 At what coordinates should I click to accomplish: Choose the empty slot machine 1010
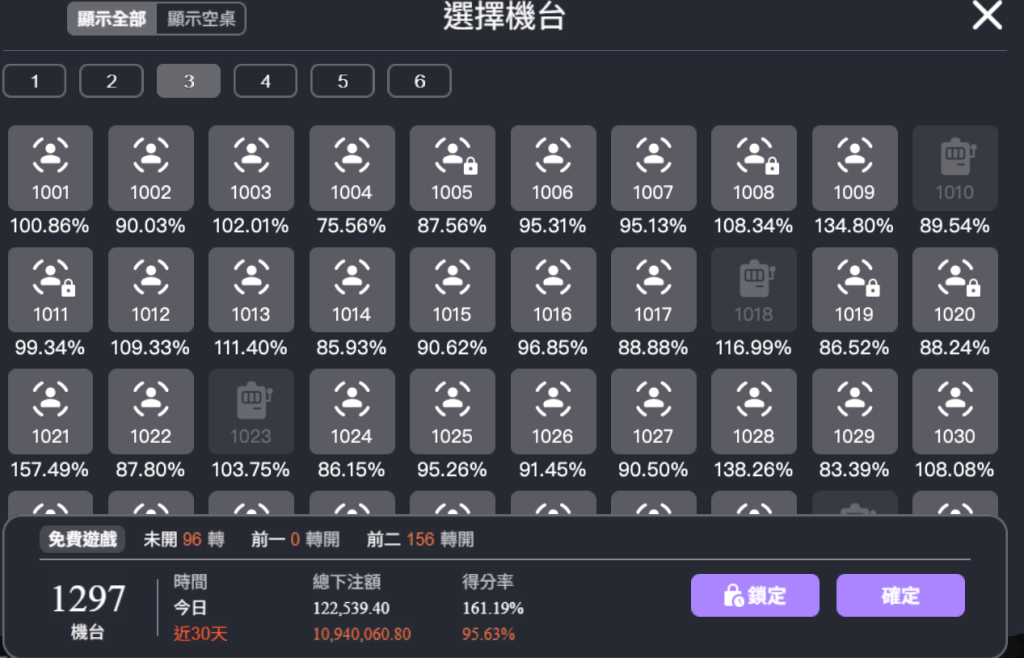point(954,167)
